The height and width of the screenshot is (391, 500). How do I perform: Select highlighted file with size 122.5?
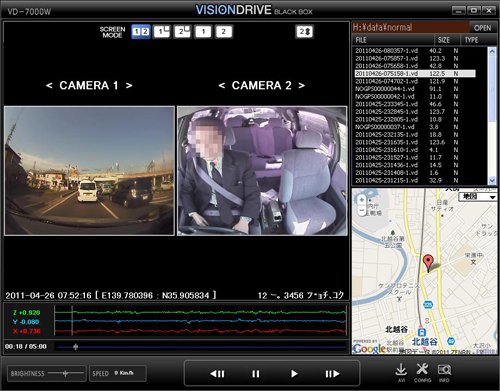point(415,74)
